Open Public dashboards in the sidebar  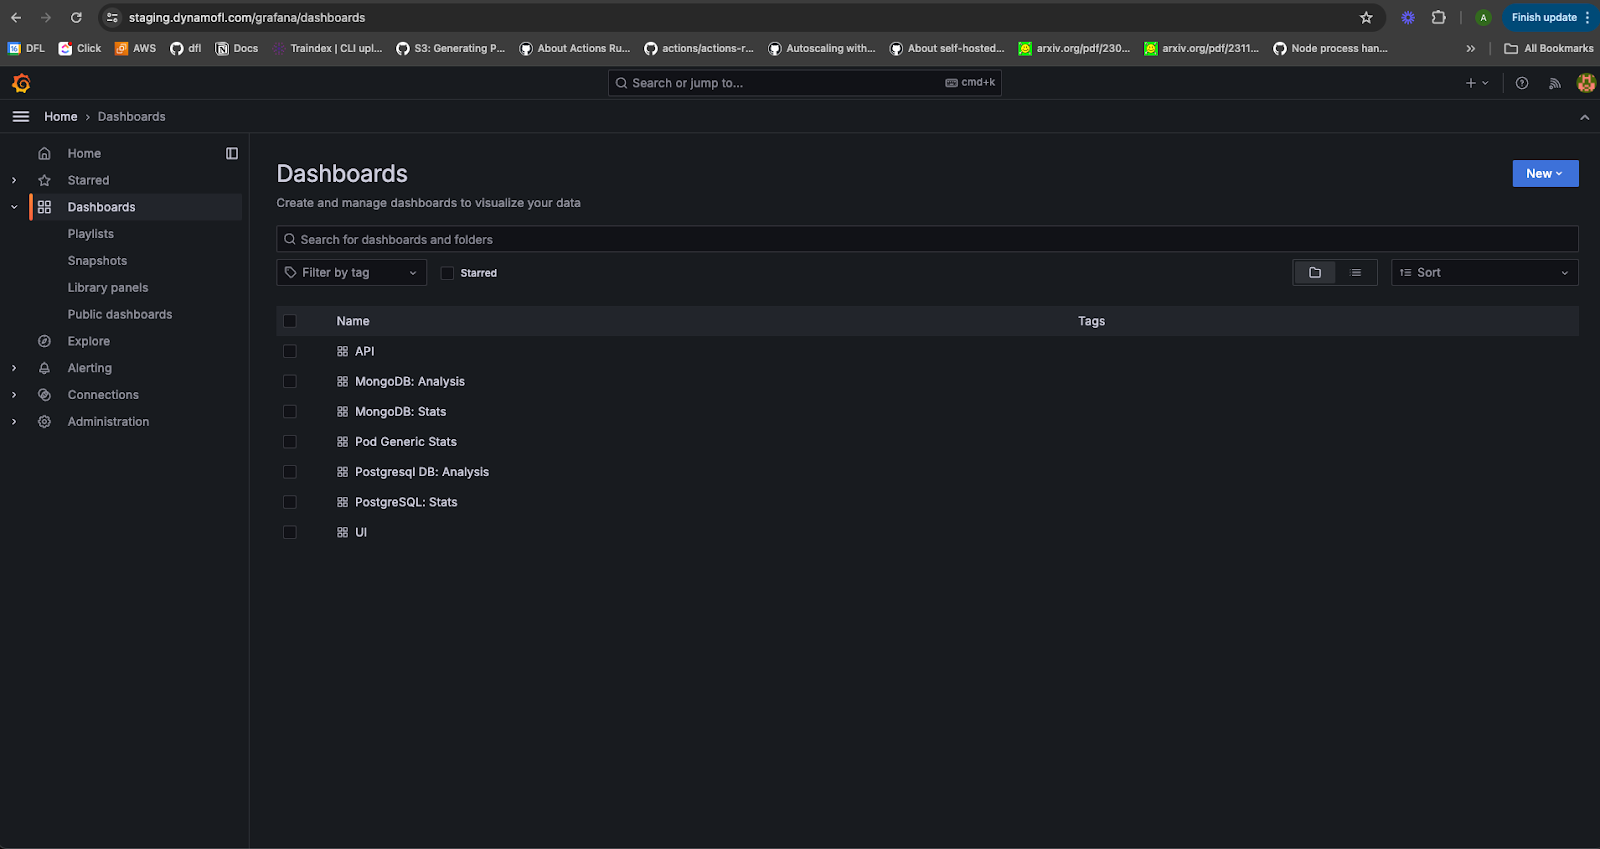120,314
